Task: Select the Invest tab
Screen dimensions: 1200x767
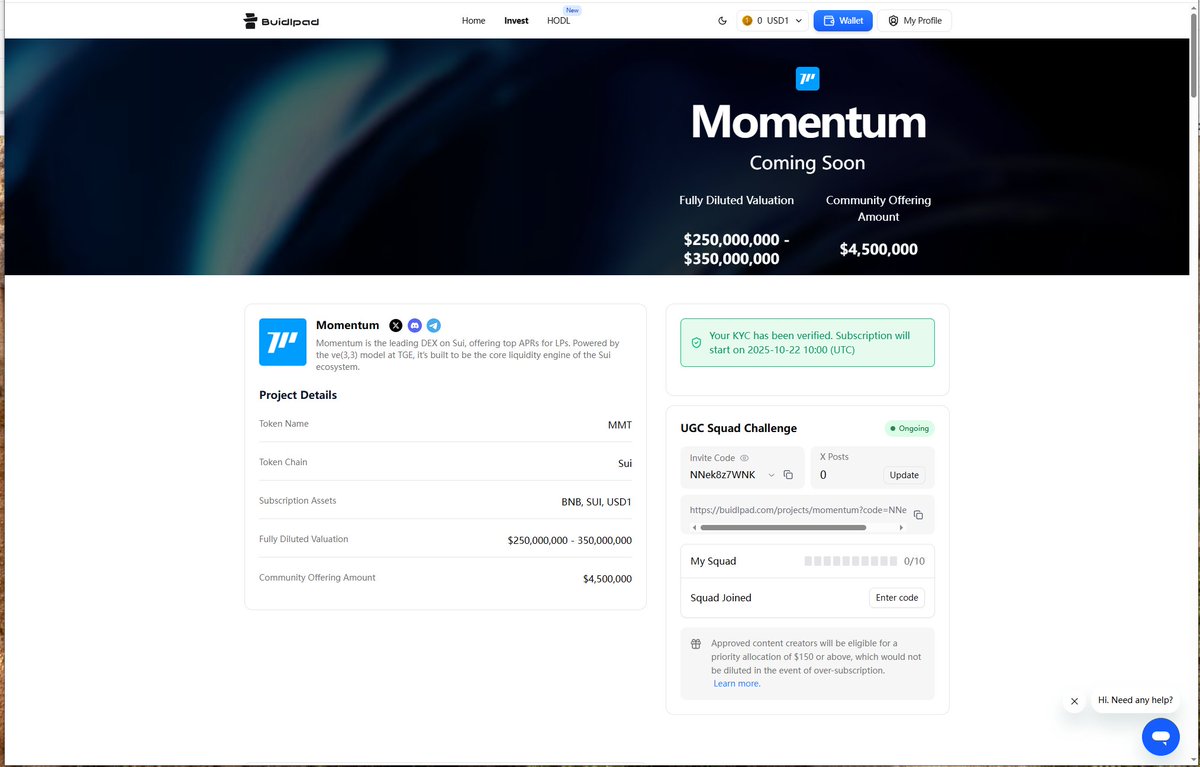Action: coord(516,20)
